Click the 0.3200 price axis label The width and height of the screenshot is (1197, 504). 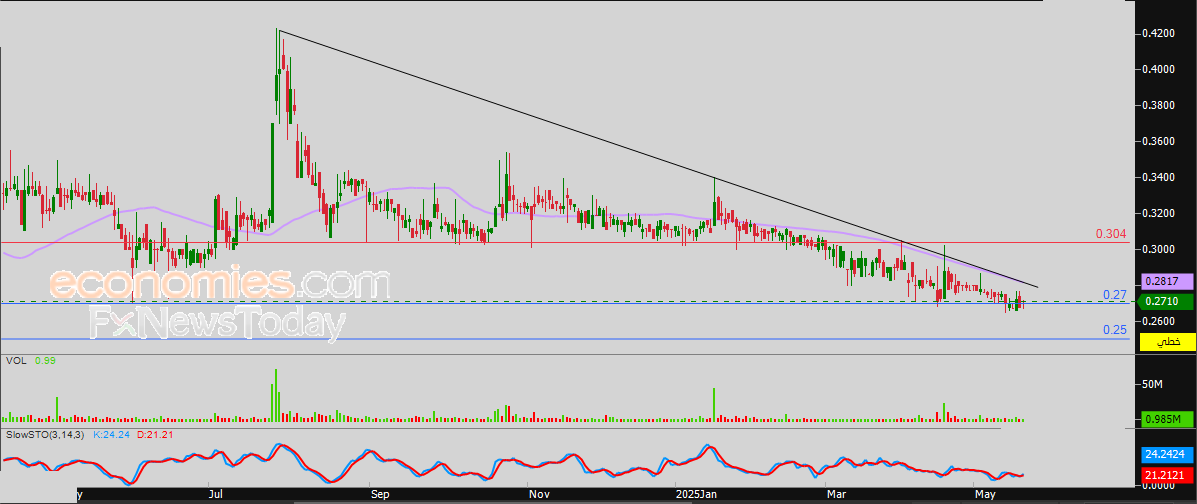pos(1157,214)
